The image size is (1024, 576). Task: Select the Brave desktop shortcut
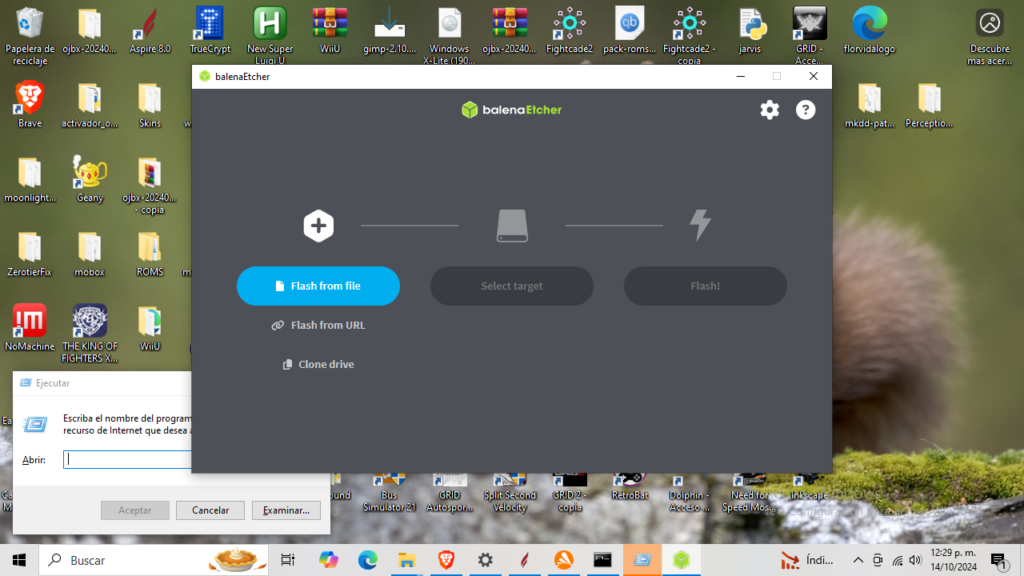[29, 104]
